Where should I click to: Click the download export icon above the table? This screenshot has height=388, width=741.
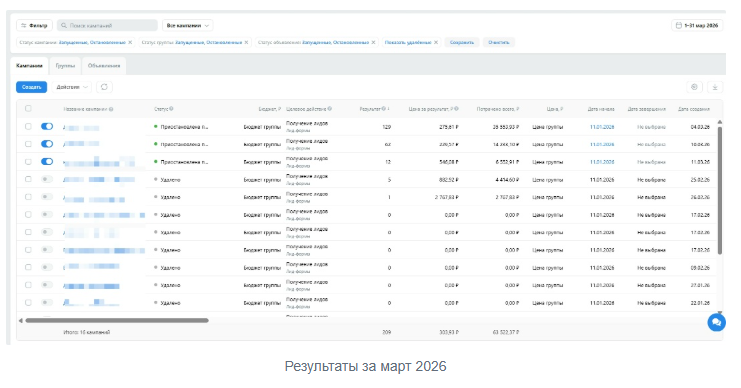tap(715, 87)
